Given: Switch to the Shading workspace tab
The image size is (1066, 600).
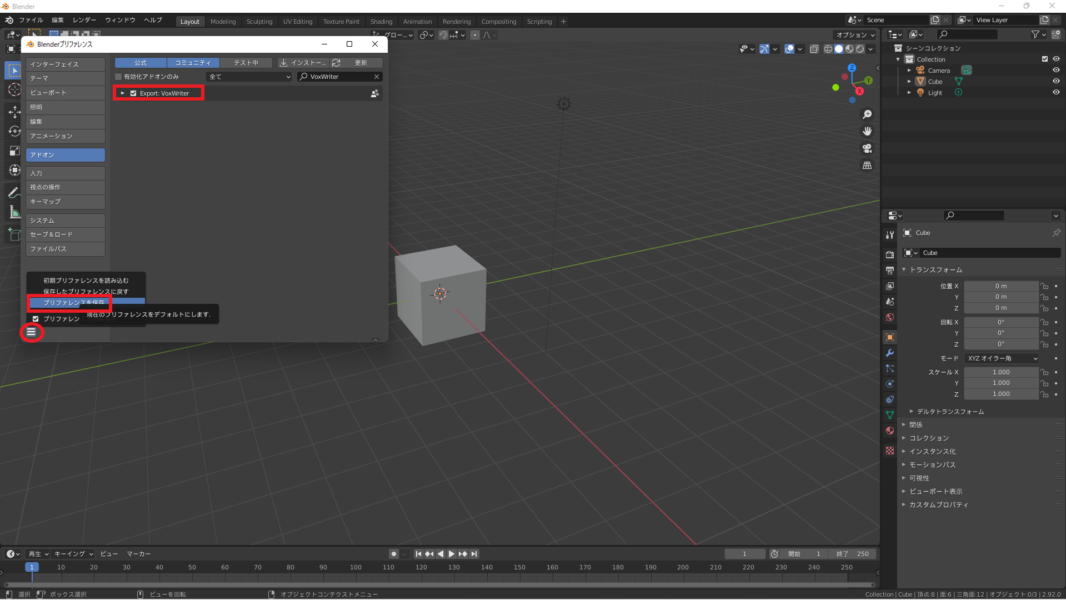Looking at the screenshot, I should (x=381, y=21).
